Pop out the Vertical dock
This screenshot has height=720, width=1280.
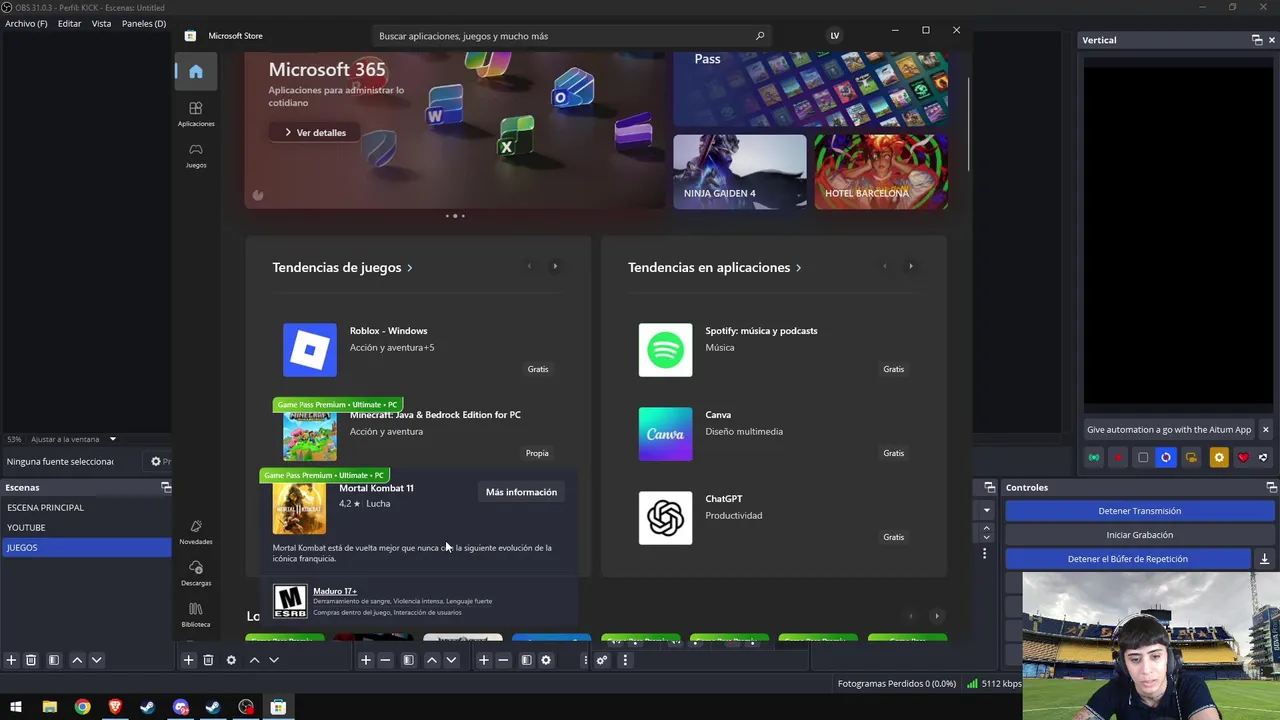pyautogui.click(x=1257, y=40)
